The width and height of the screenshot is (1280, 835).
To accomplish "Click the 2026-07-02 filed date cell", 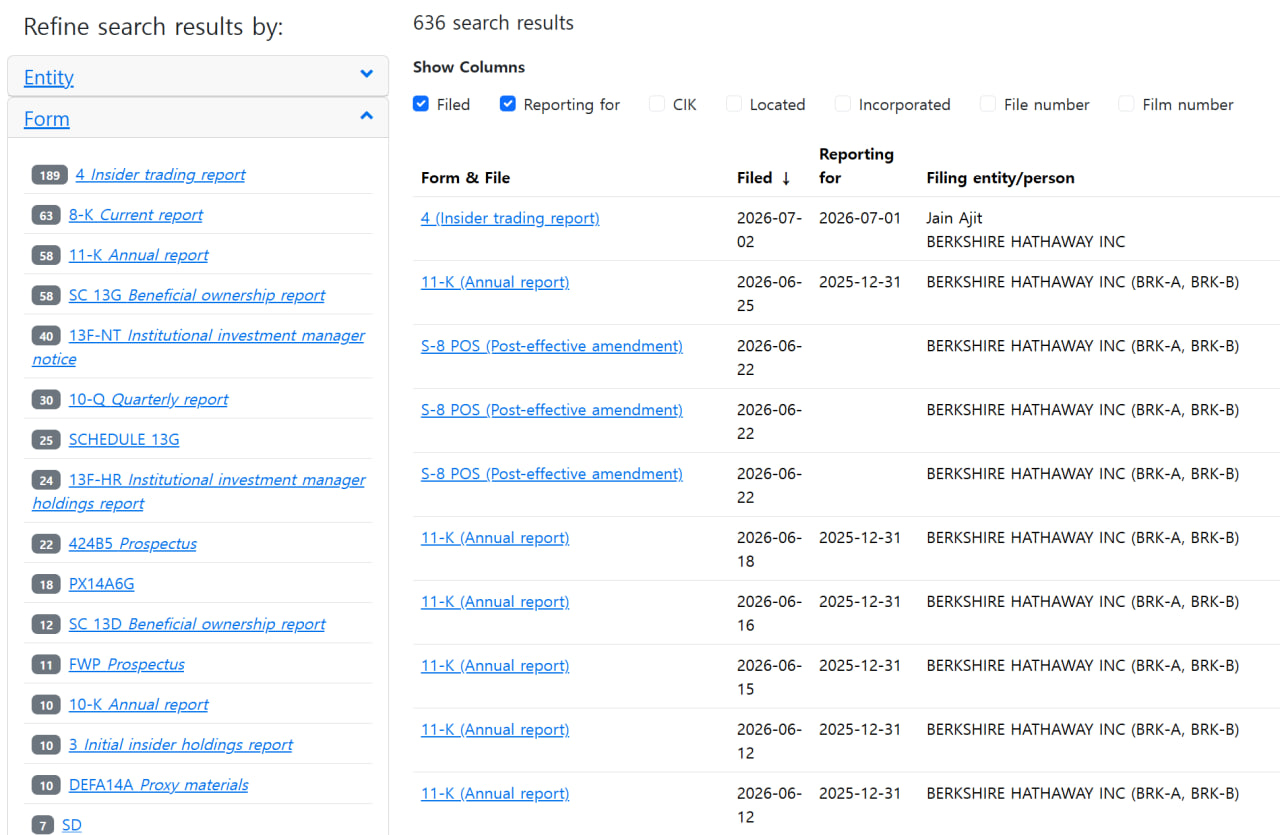I will pos(769,230).
